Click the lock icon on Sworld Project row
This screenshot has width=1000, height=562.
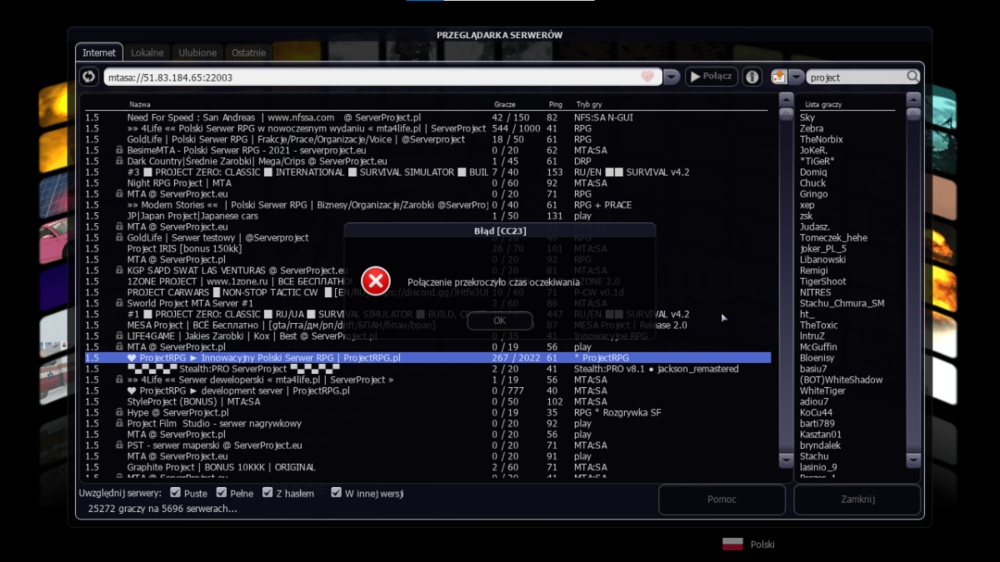[x=119, y=303]
